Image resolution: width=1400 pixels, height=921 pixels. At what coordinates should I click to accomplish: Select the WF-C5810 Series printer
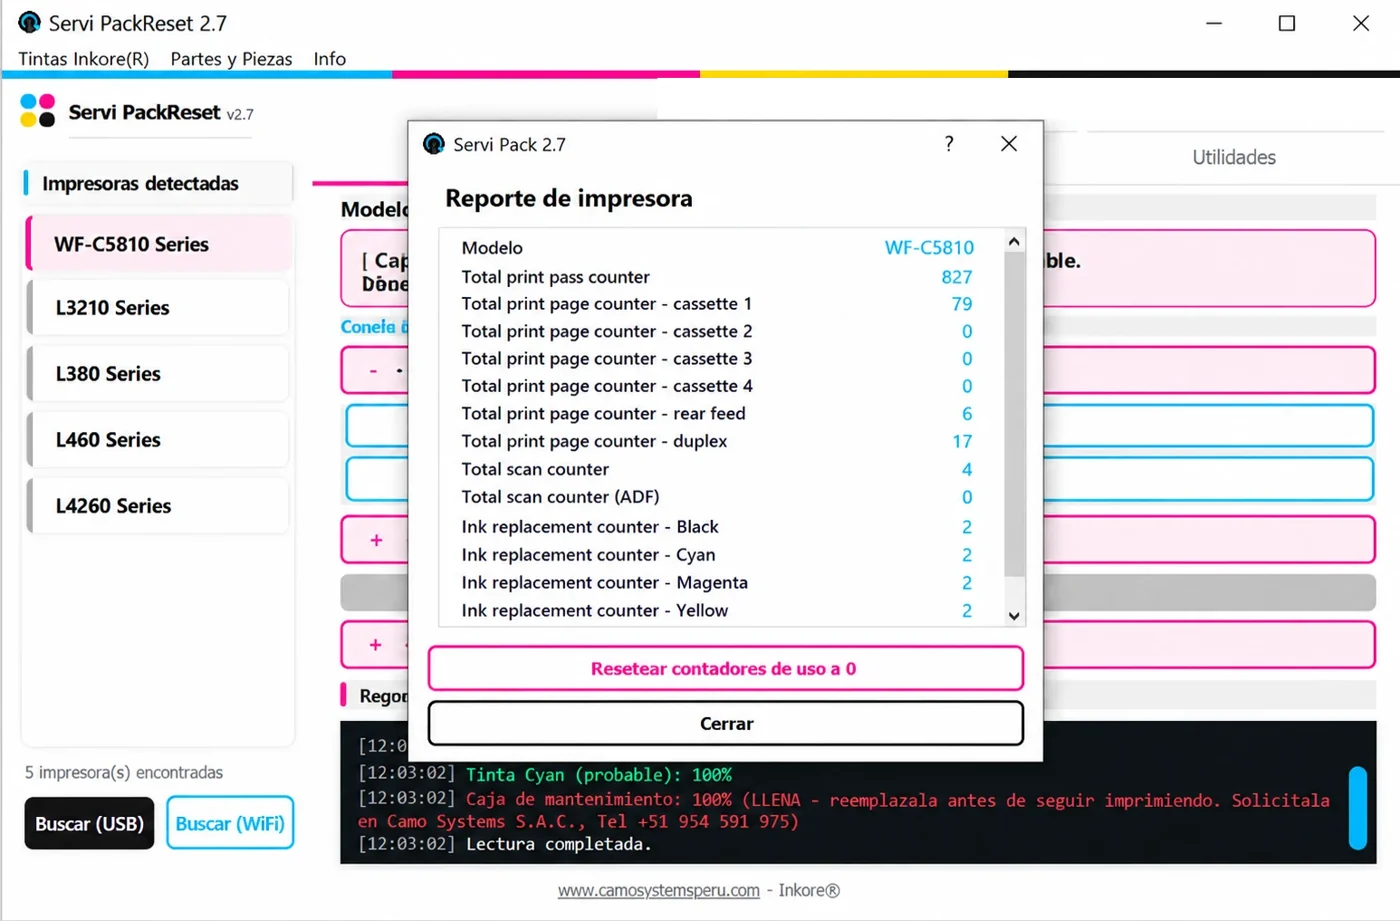159,244
